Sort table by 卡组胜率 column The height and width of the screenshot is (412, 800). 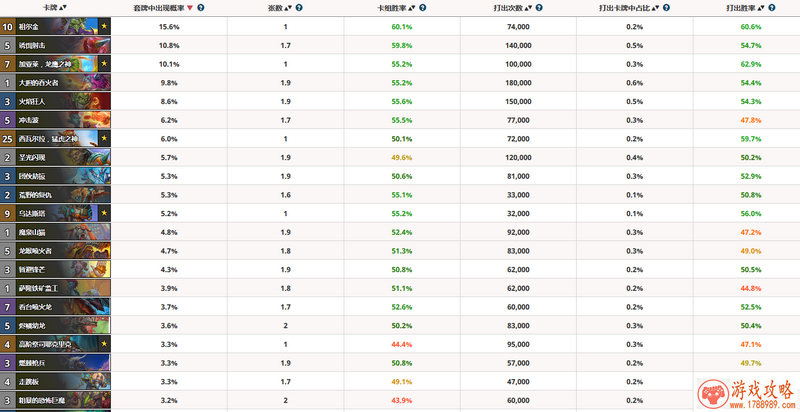pyautogui.click(x=395, y=8)
